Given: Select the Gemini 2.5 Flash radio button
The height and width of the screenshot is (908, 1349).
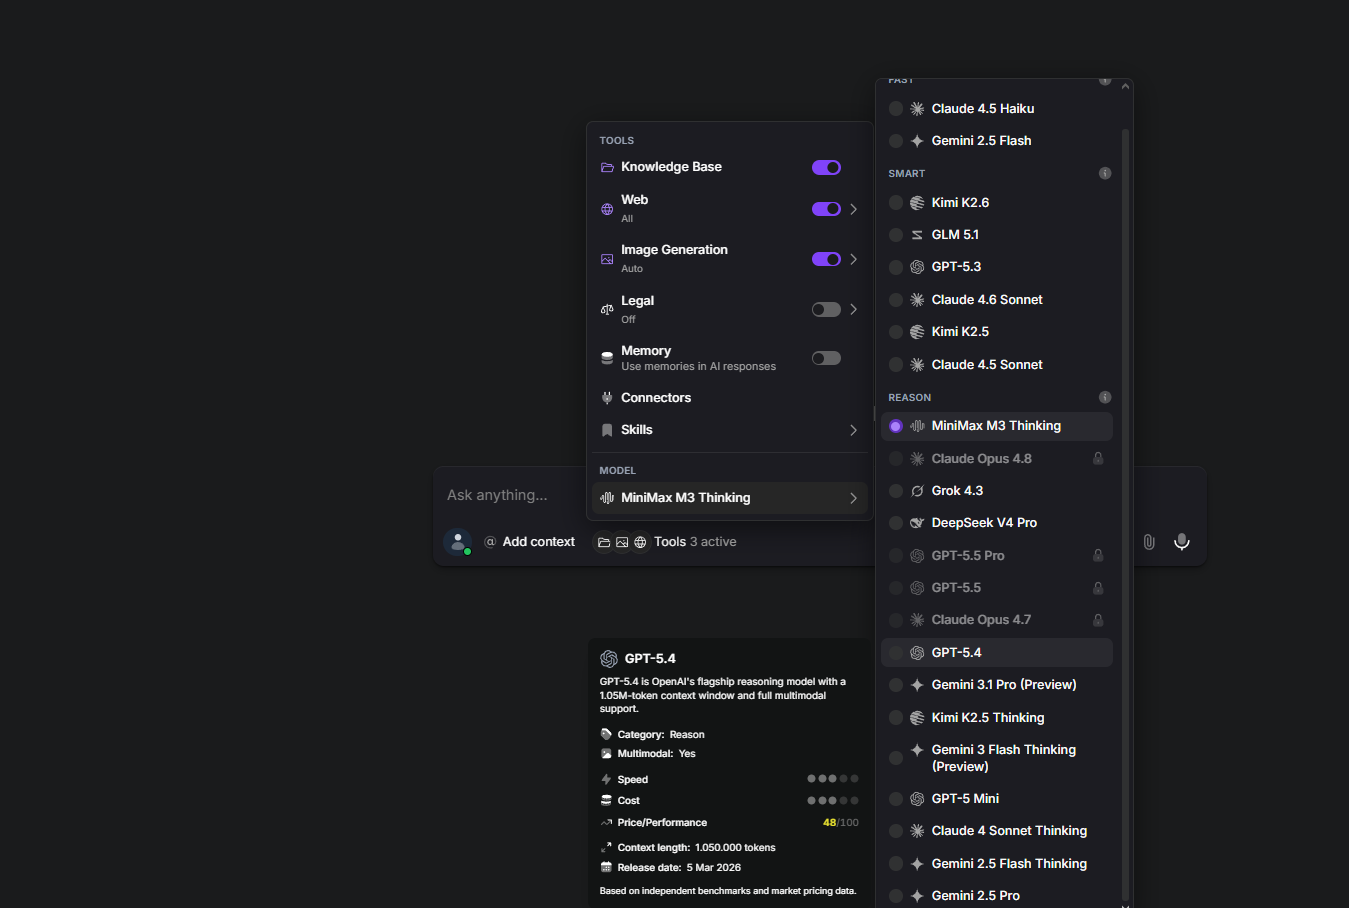Looking at the screenshot, I should click(896, 141).
